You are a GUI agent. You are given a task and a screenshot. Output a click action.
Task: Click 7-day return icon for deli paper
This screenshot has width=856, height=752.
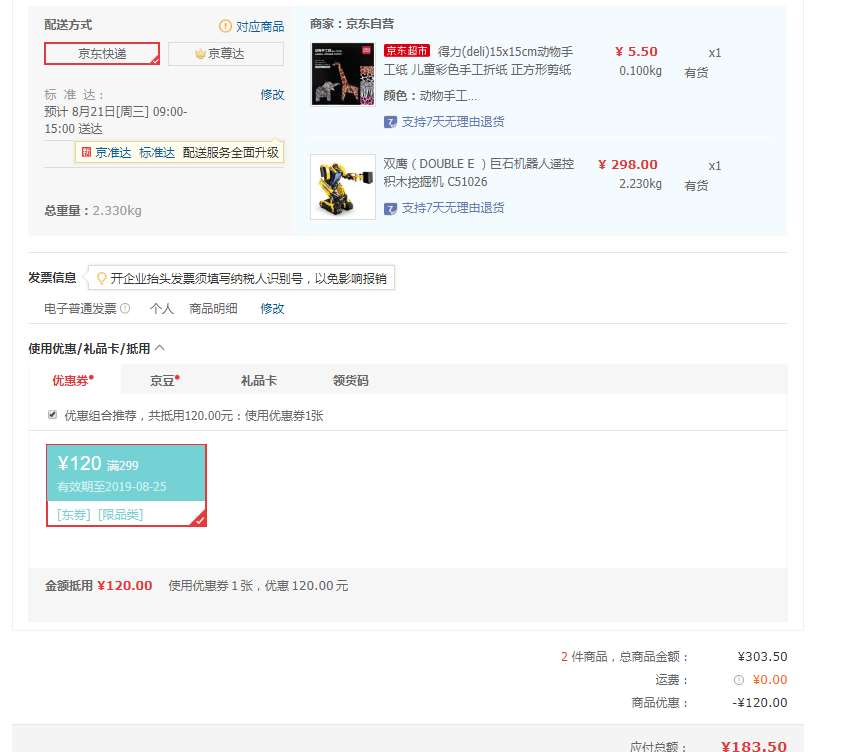pos(390,122)
